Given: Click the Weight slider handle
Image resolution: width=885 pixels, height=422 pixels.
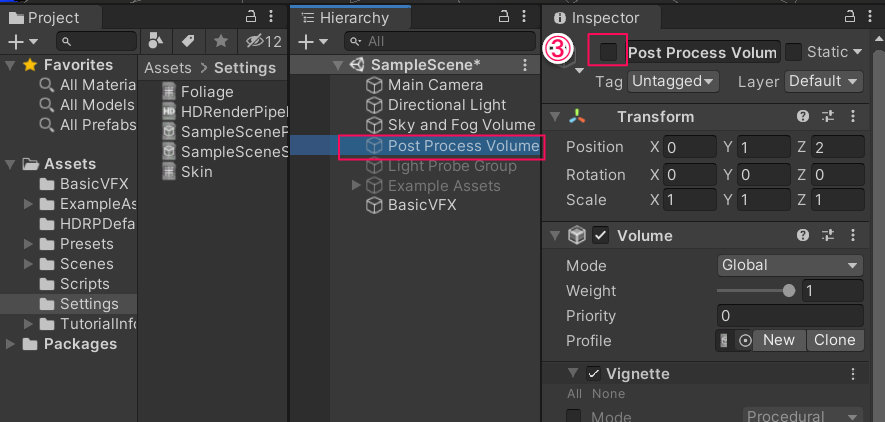Looking at the screenshot, I should [789, 291].
